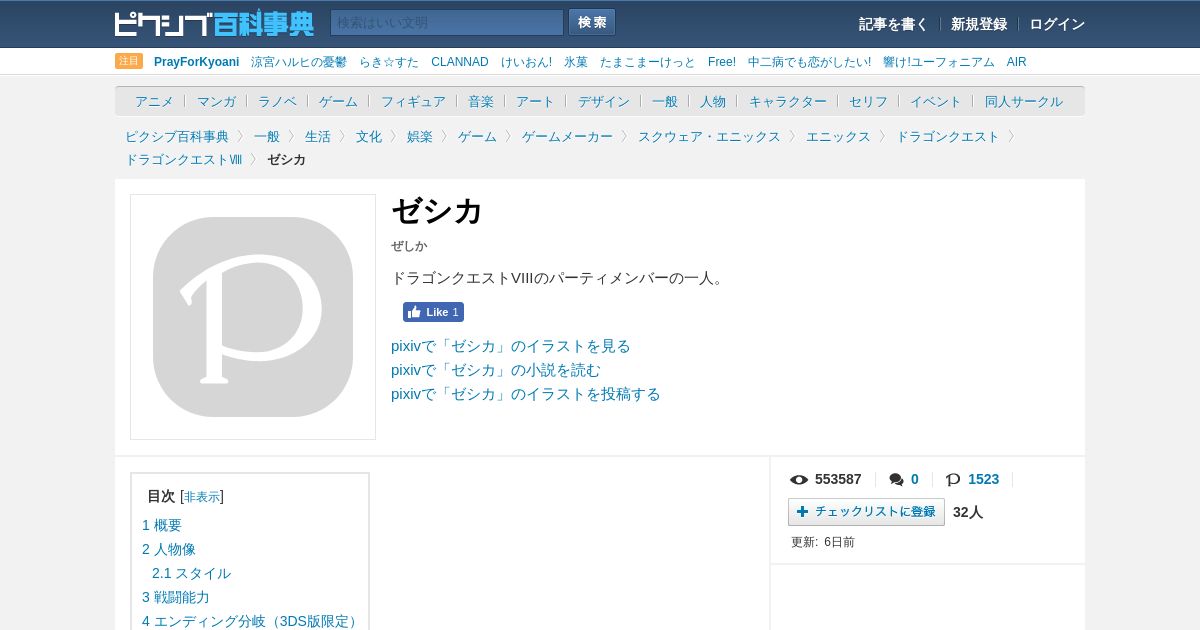Jump to section 2.1 スタイル
Image resolution: width=1200 pixels, height=630 pixels.
tap(191, 573)
